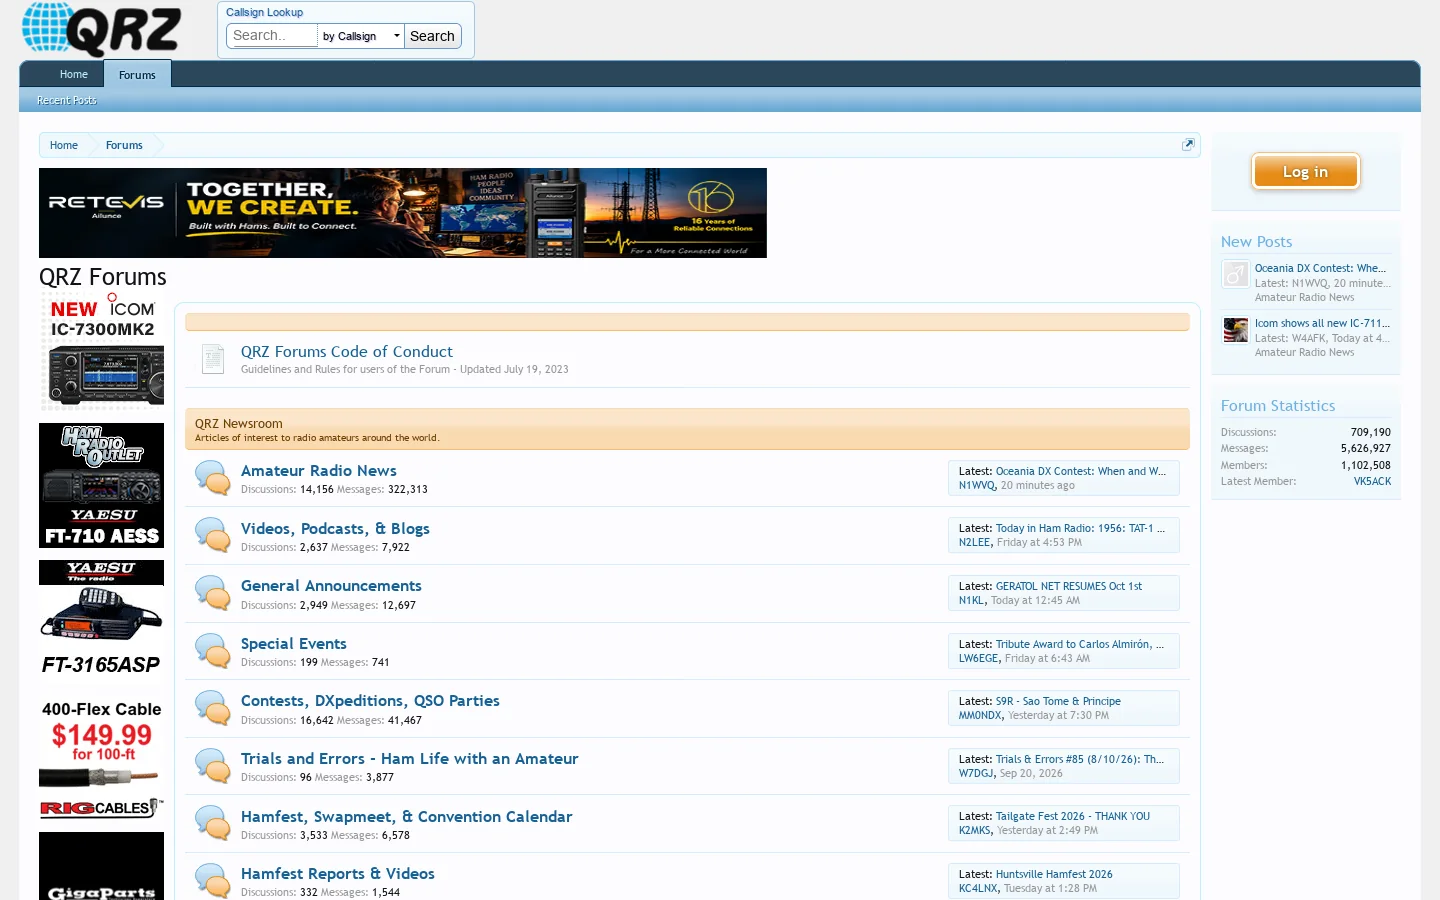1440x900 pixels.
Task: Open latest post Huntsville Hamfest 2026
Action: [1054, 874]
